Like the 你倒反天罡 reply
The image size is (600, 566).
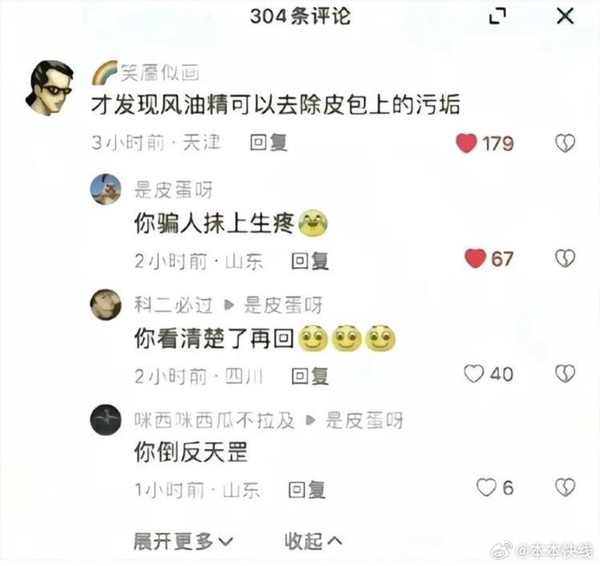[486, 488]
